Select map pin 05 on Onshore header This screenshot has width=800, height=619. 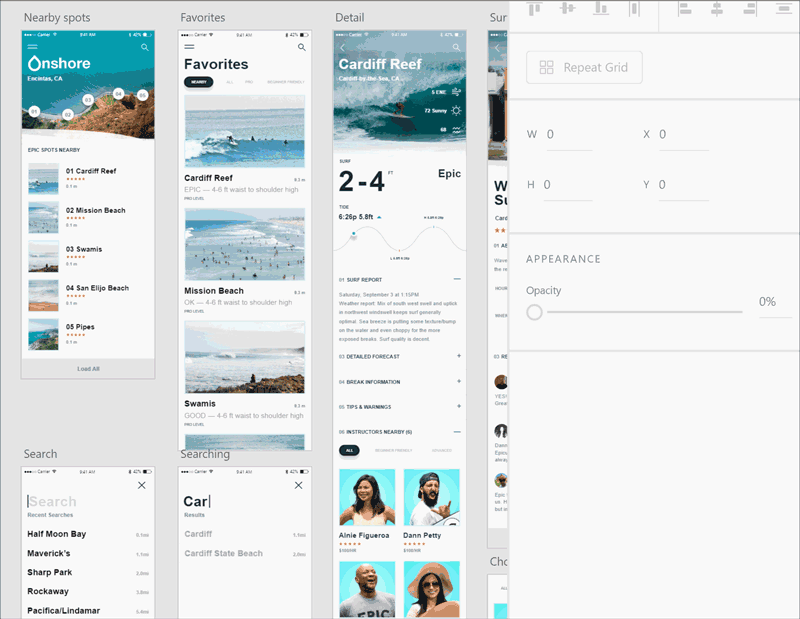[x=143, y=95]
